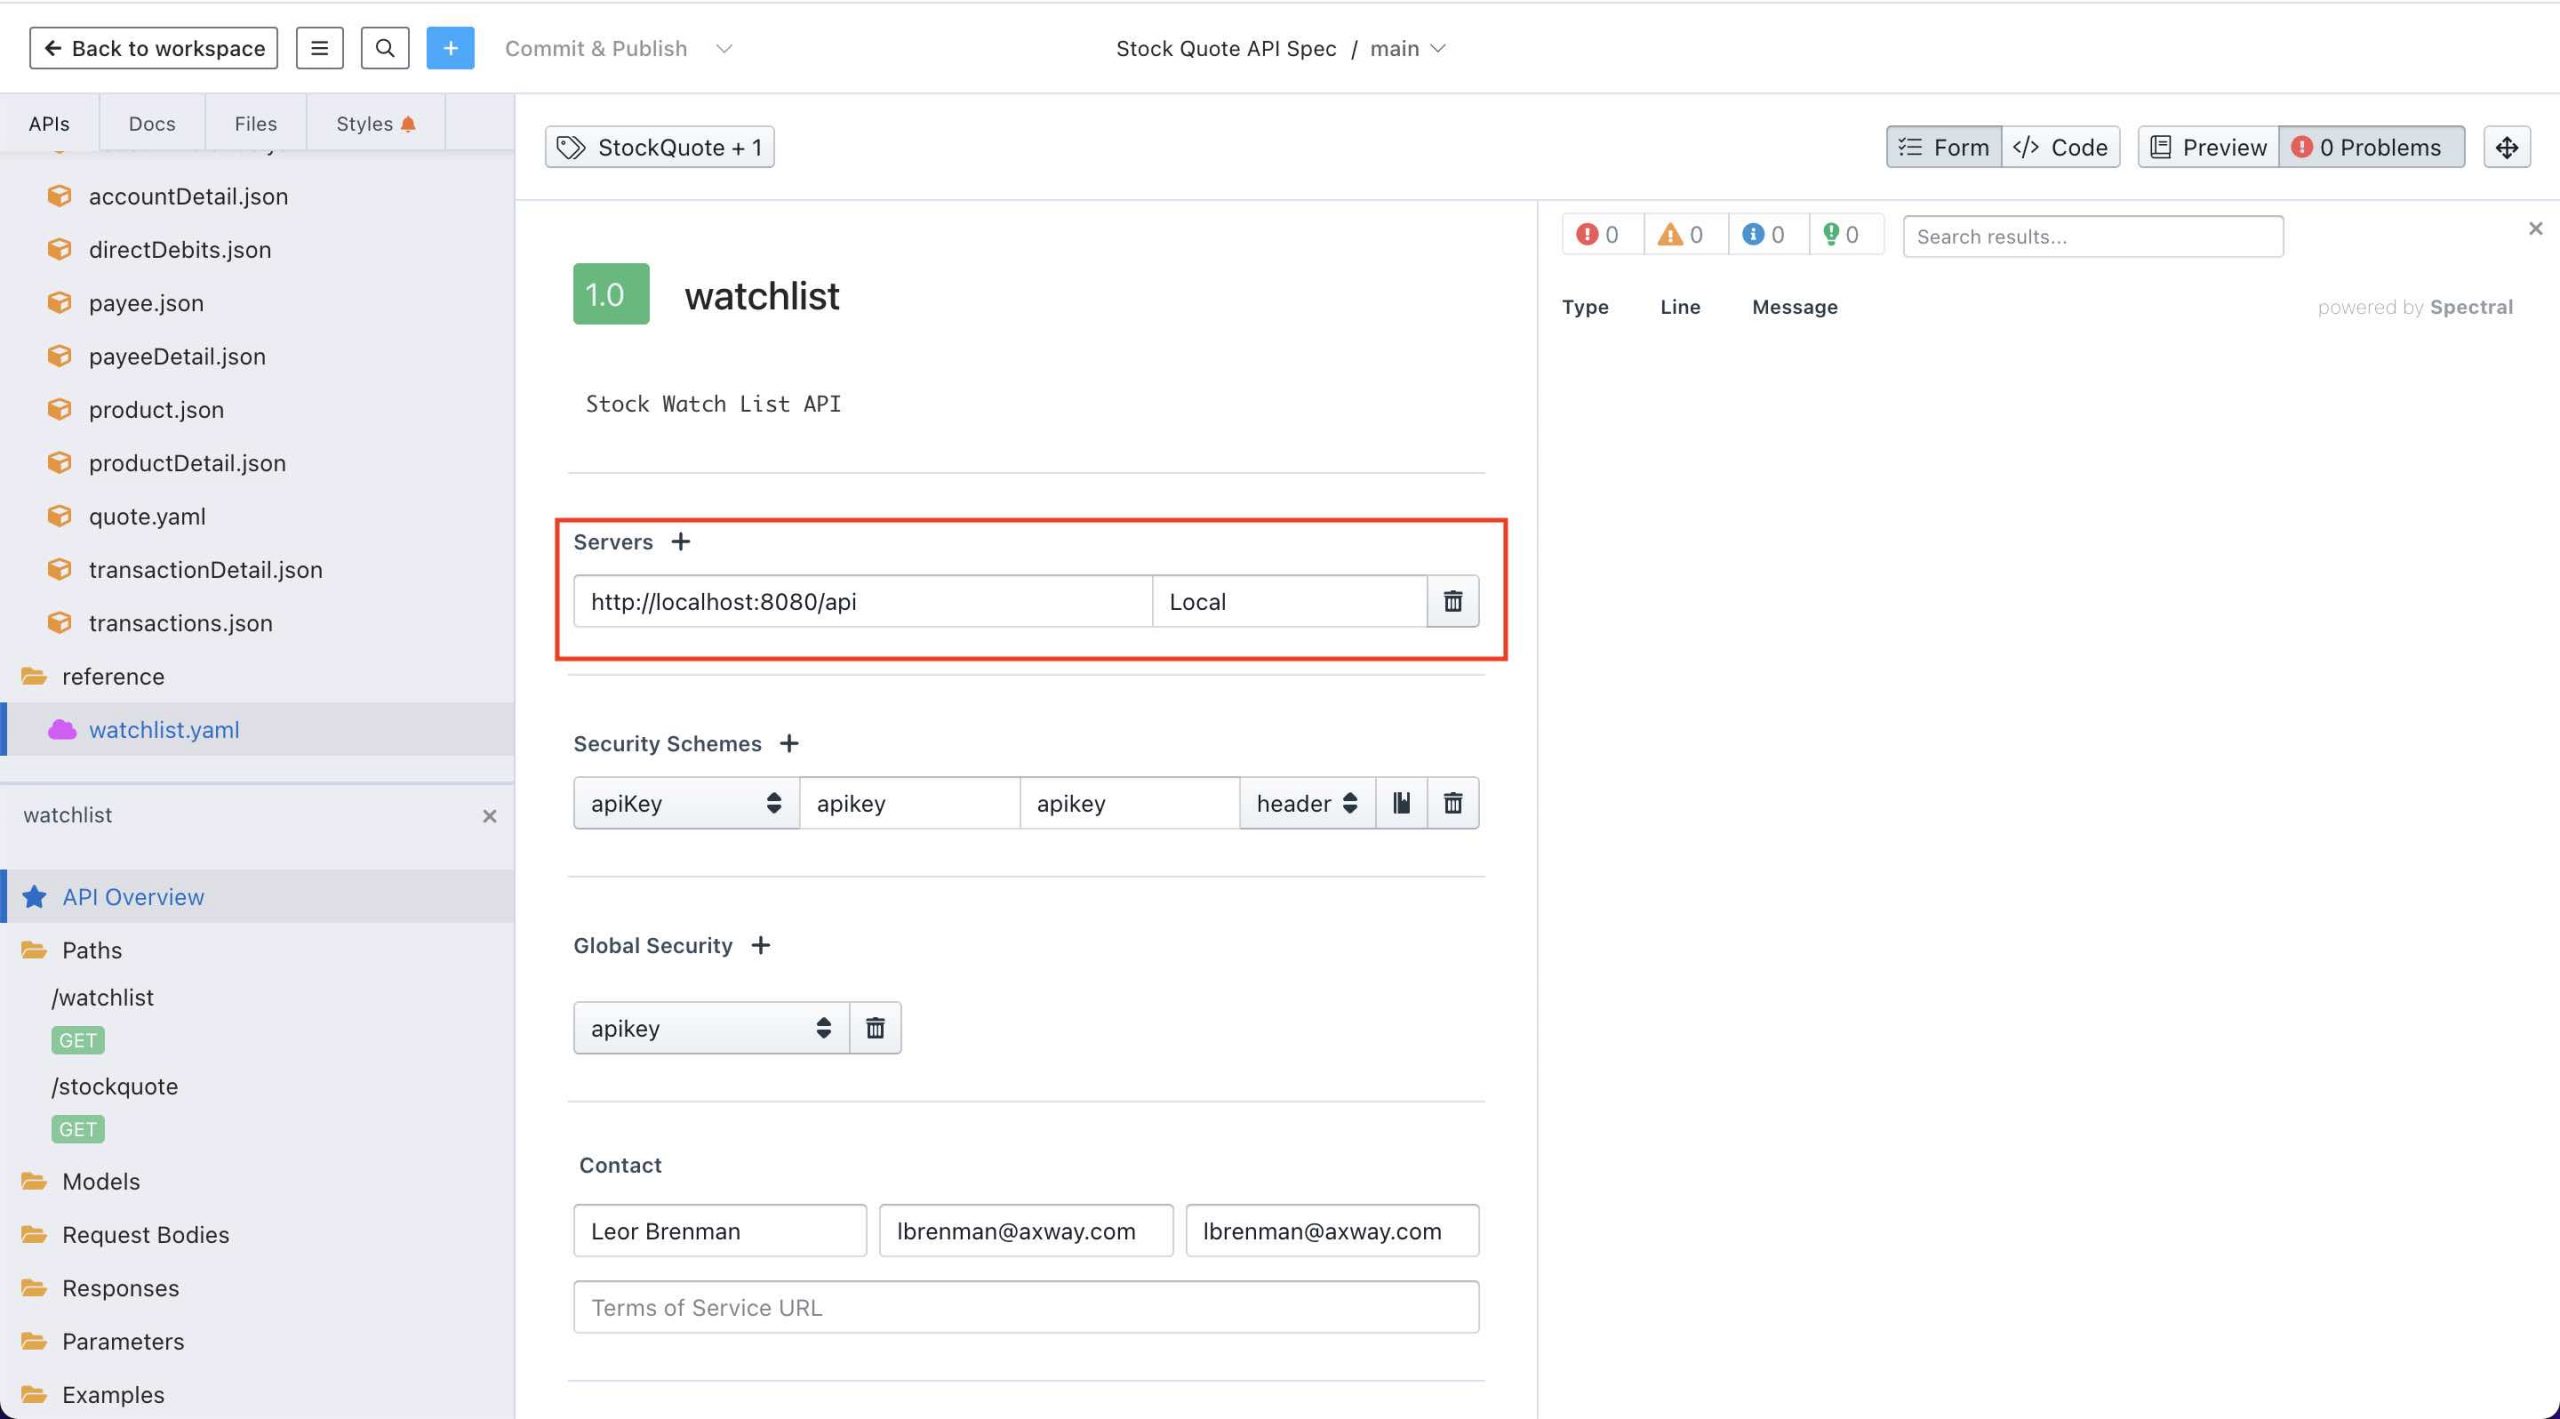Click the move arrows icon at top right
2560x1419 pixels.
point(2506,147)
